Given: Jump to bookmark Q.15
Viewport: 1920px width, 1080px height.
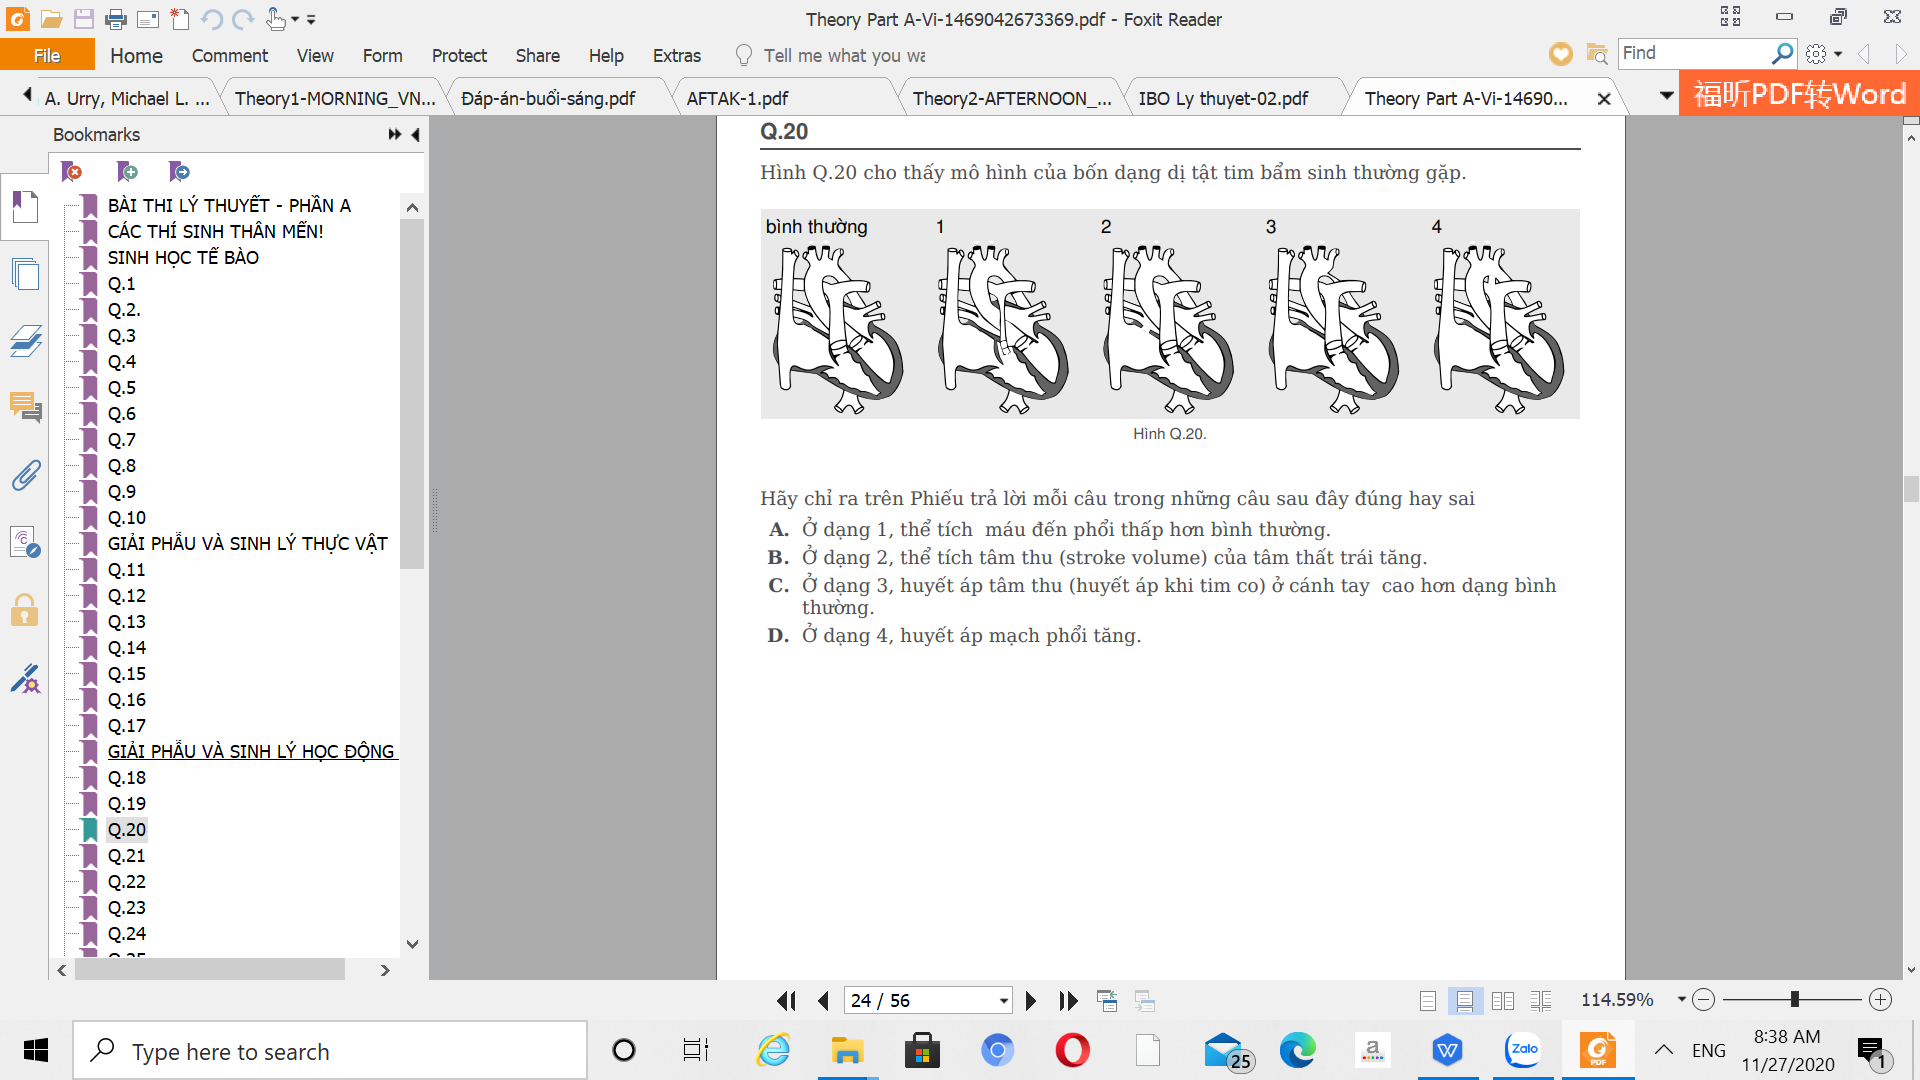Looking at the screenshot, I should click(x=127, y=674).
